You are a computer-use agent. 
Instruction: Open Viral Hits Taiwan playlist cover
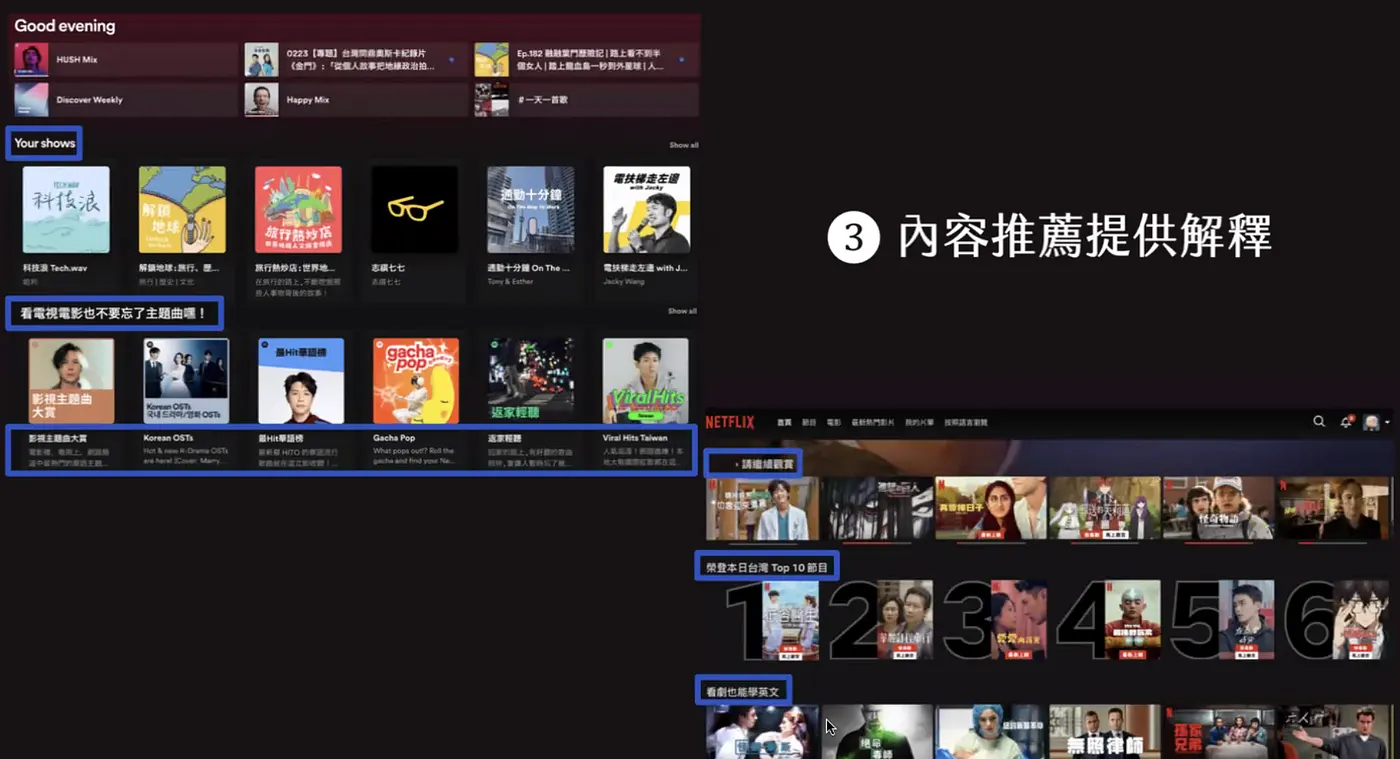(x=646, y=381)
